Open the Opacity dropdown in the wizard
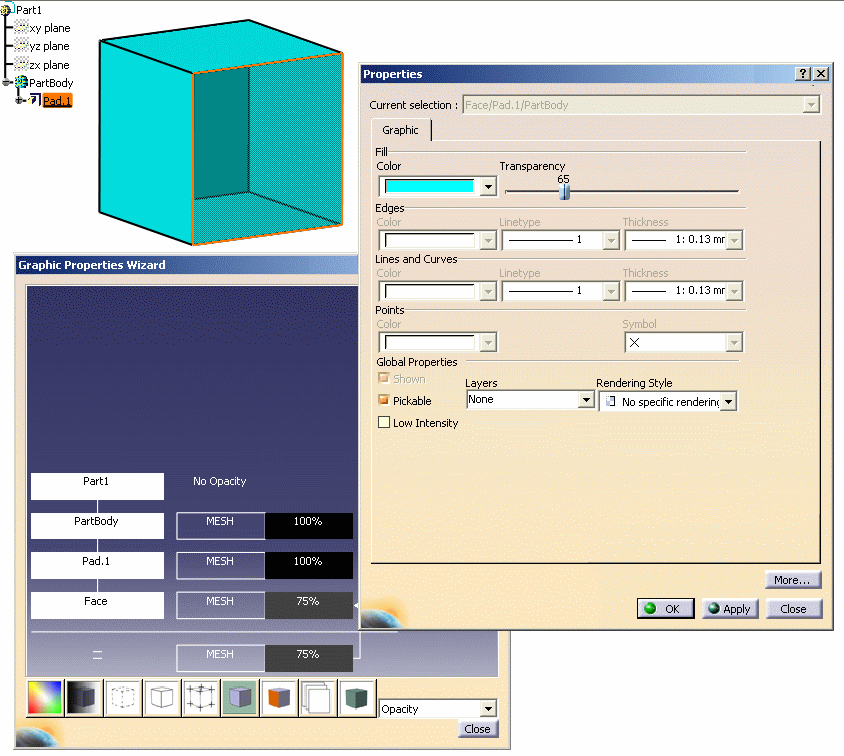 488,709
